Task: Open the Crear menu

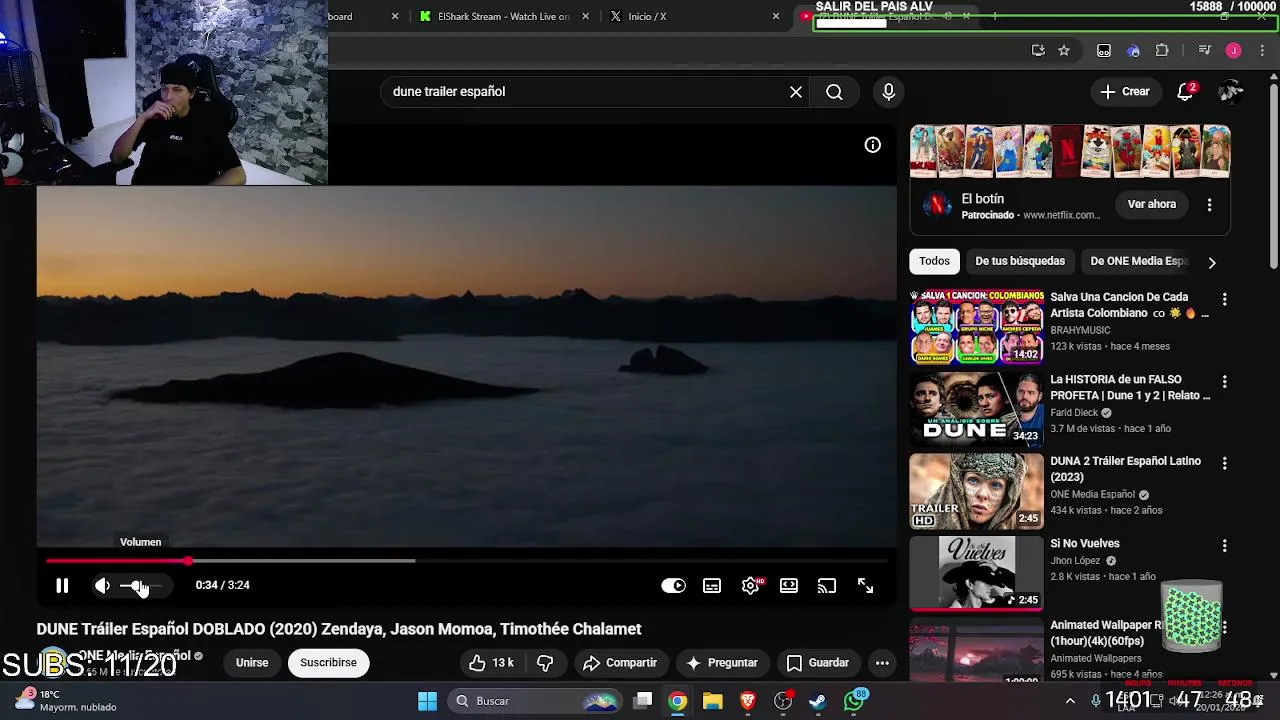Action: point(1125,92)
